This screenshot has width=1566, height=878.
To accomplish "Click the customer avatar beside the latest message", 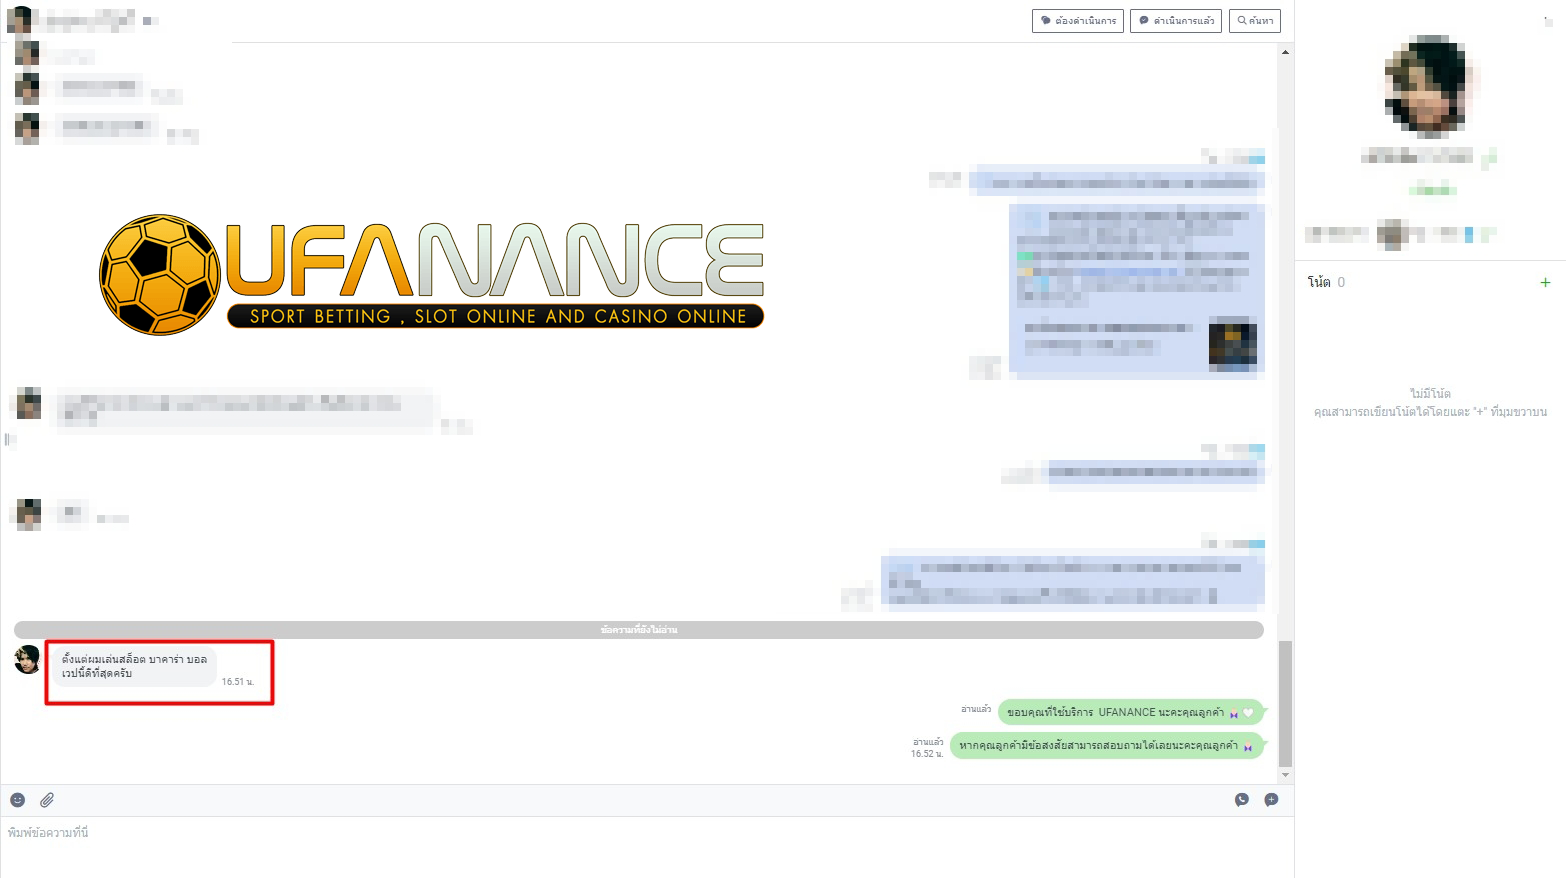I will pyautogui.click(x=28, y=660).
